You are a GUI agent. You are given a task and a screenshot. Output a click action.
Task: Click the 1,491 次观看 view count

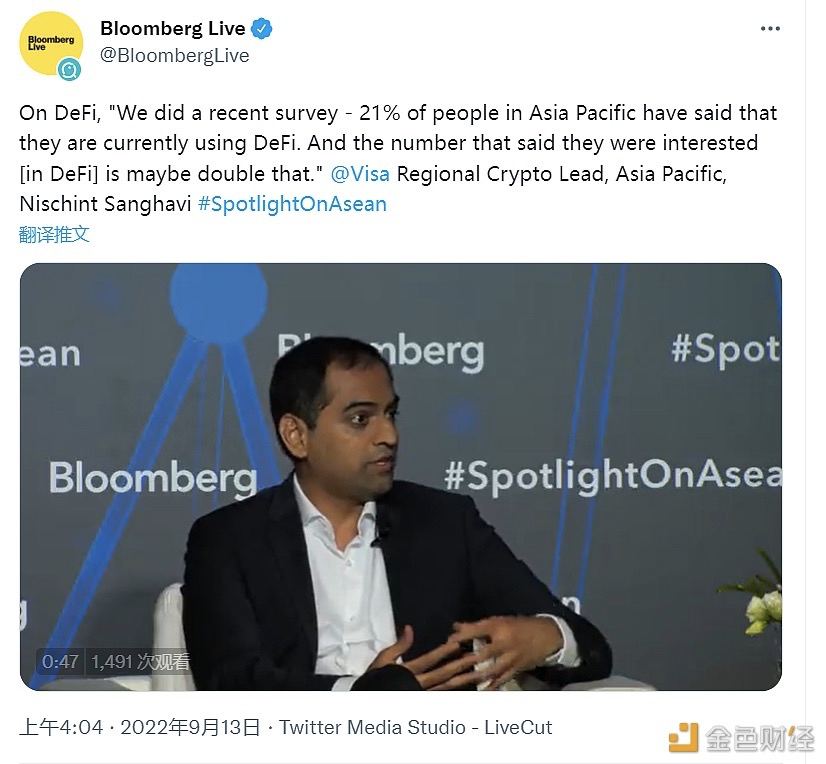140,661
